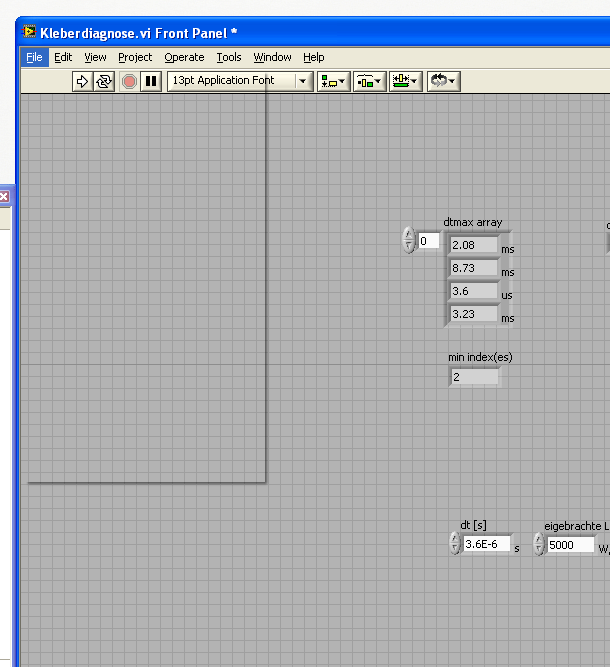Screen dimensions: 610x667
Task: Click the Abort Execution red button
Action: tap(129, 81)
